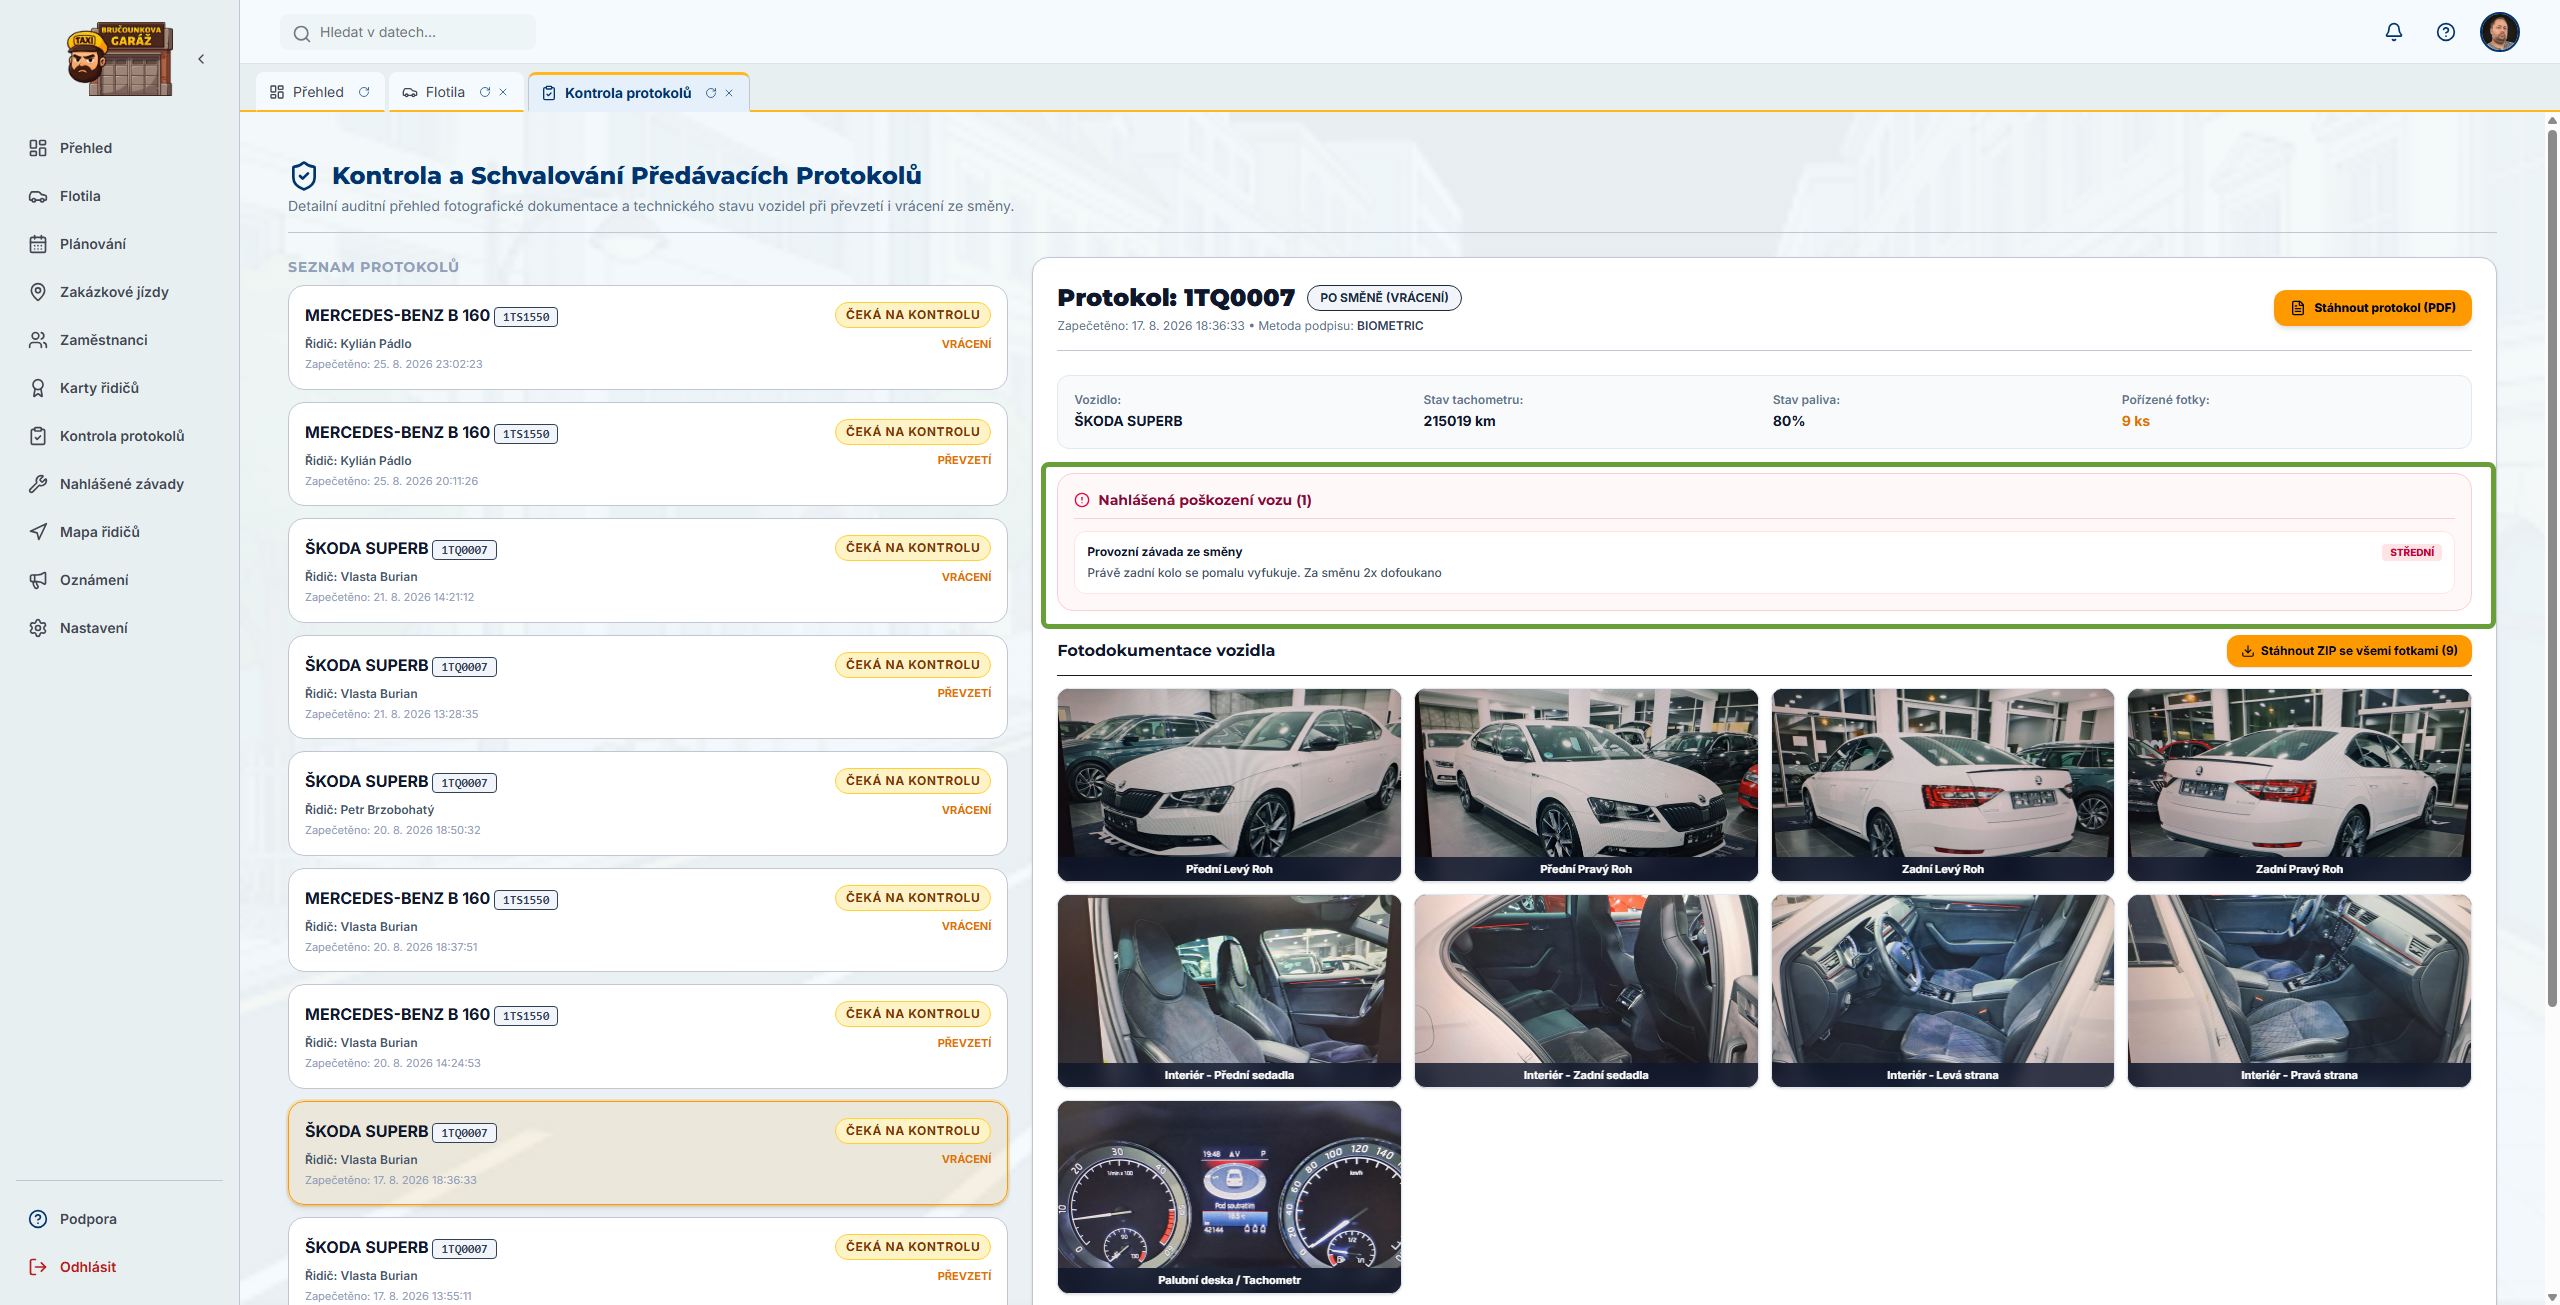Open the user profile avatar
Screen dimensions: 2560x1305
point(2499,32)
